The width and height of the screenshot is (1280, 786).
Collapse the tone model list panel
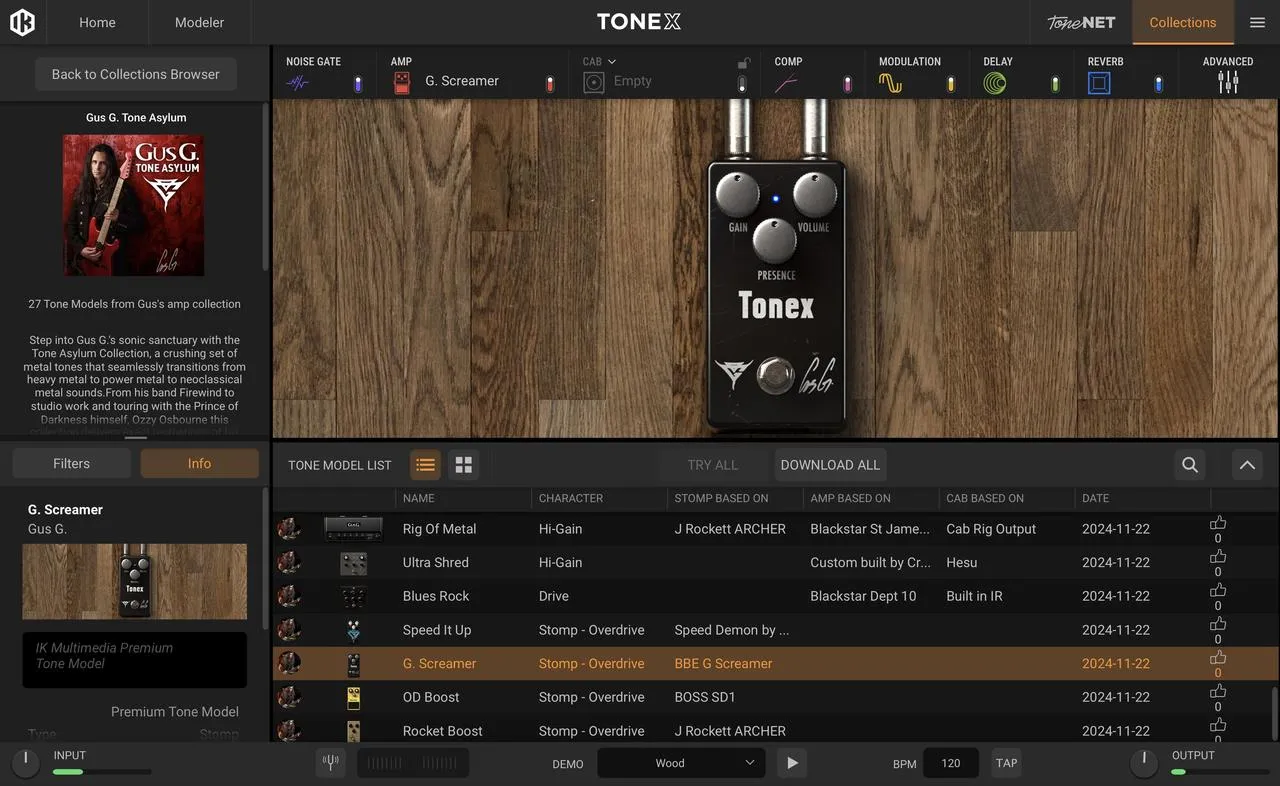point(1246,465)
